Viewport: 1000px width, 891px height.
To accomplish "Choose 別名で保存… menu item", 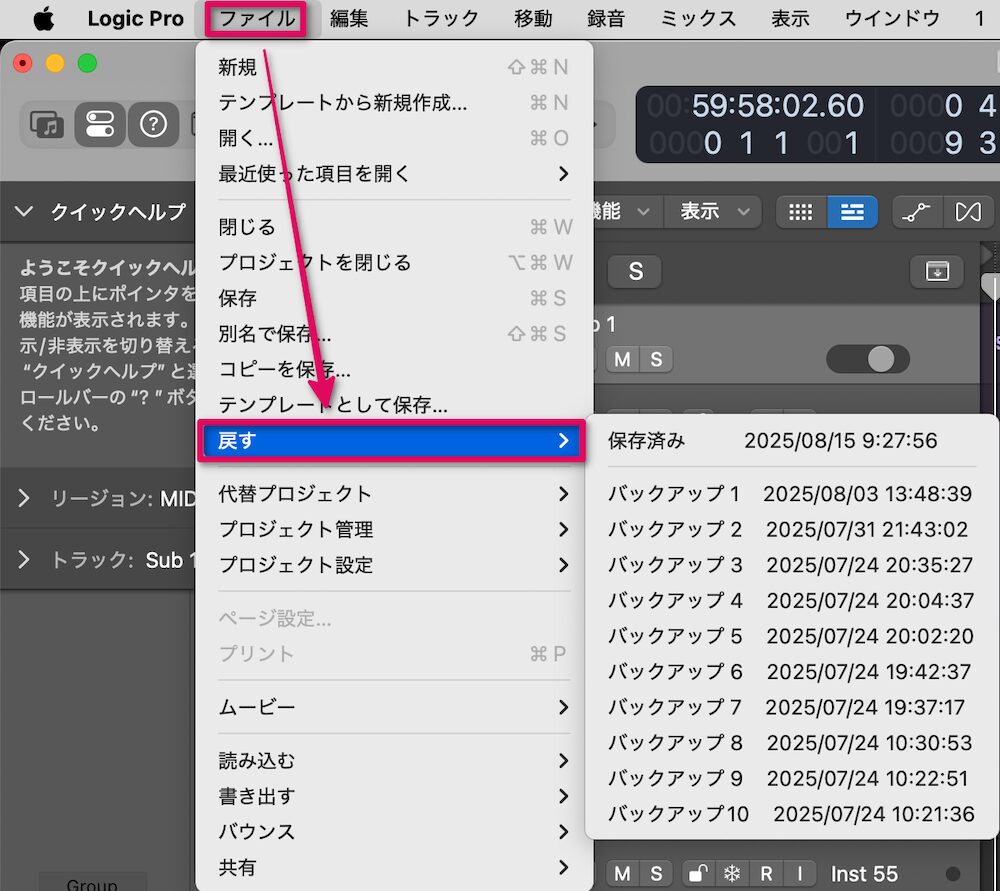I will click(x=393, y=334).
